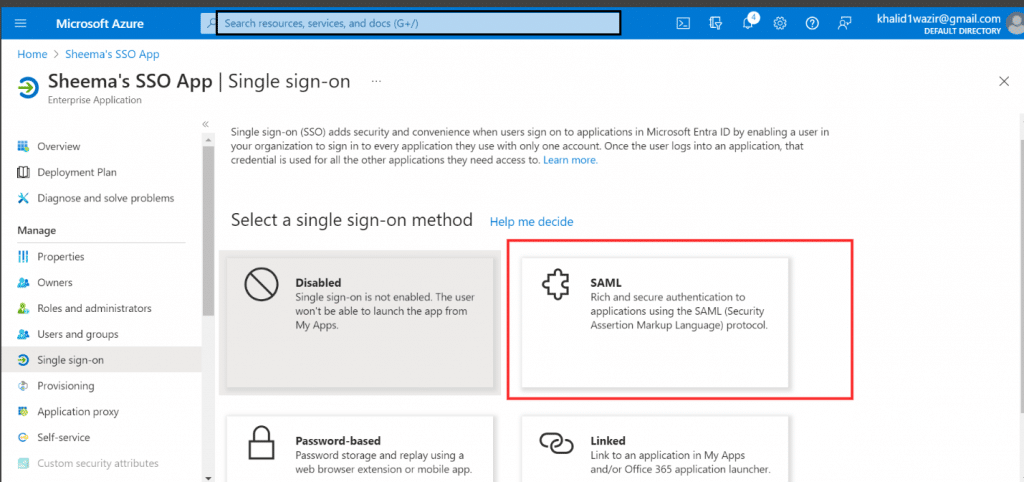Go to Sheema's SSO App breadcrumb
The width and height of the screenshot is (1024, 482).
[x=112, y=54]
